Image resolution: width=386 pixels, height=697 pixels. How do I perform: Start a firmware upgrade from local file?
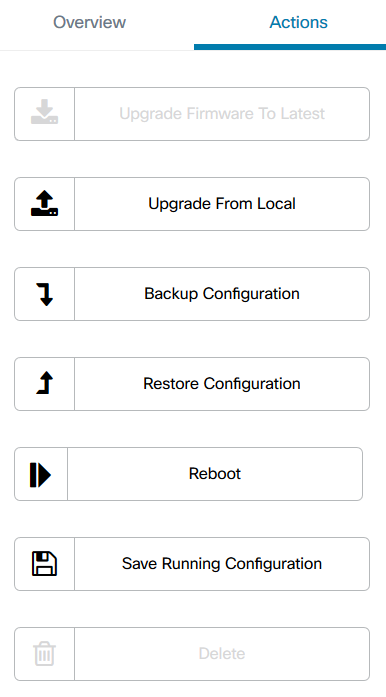tap(192, 204)
